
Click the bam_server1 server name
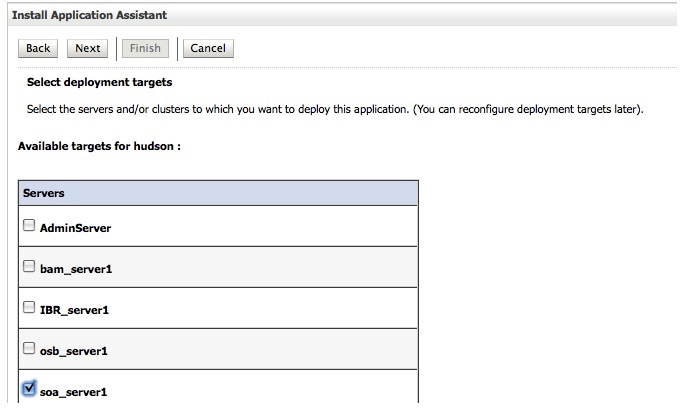pos(77,269)
